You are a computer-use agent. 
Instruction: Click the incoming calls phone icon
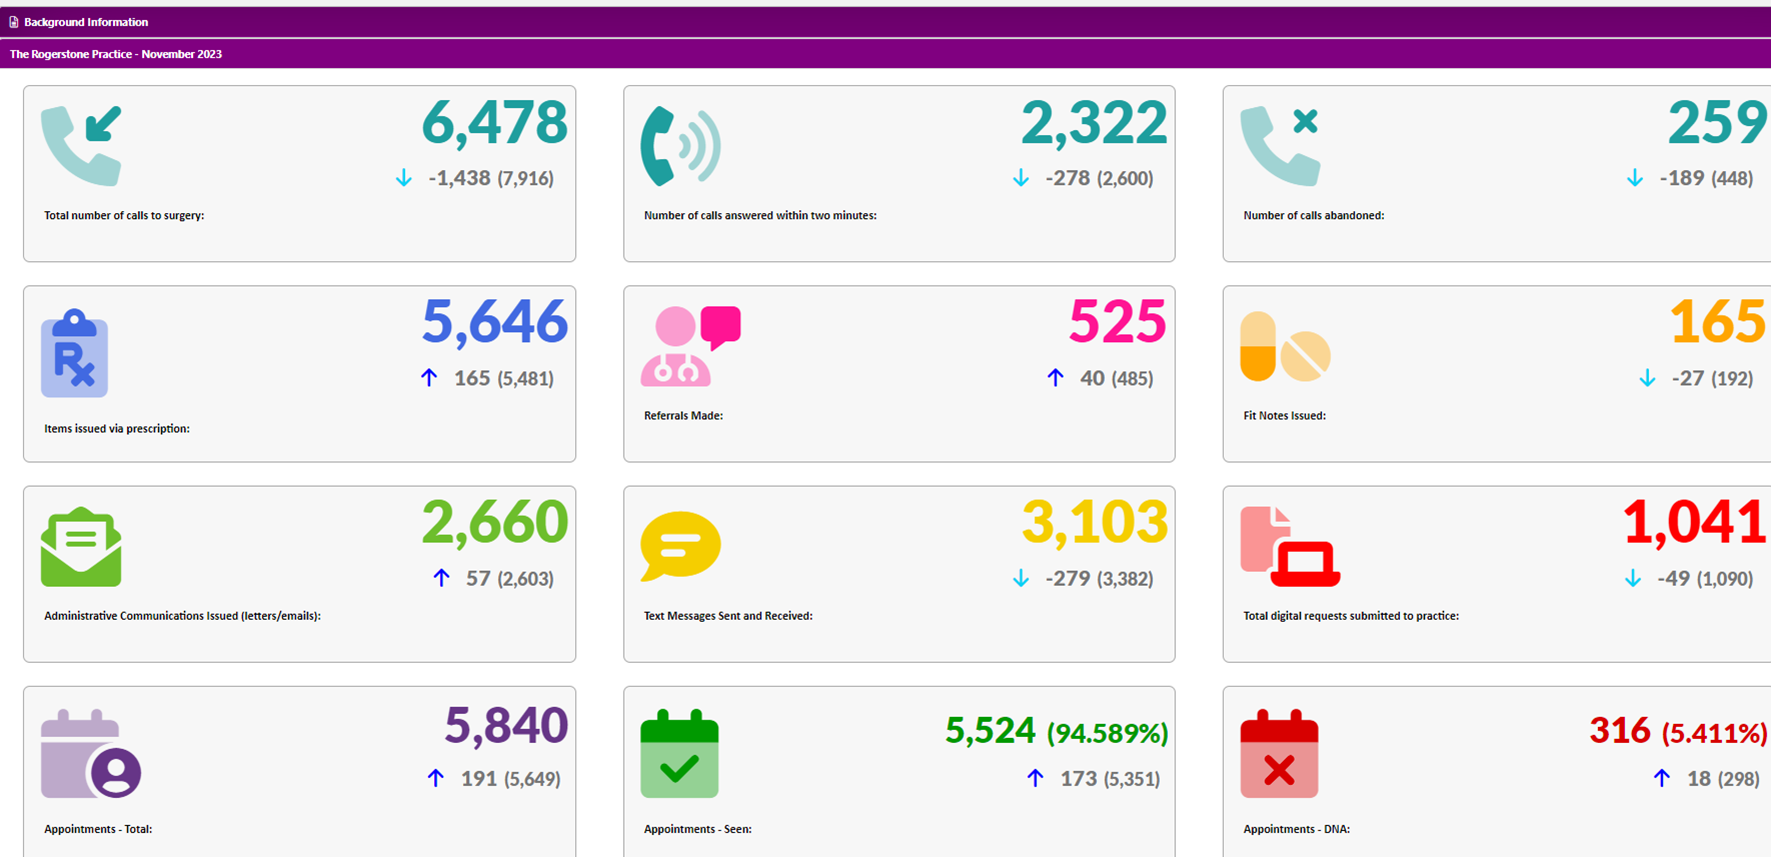[81, 146]
